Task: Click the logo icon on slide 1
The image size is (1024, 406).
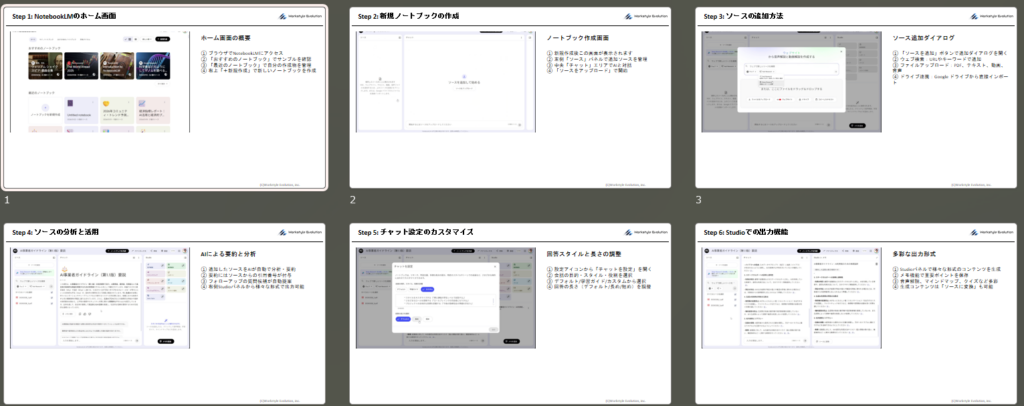Action: (x=283, y=17)
